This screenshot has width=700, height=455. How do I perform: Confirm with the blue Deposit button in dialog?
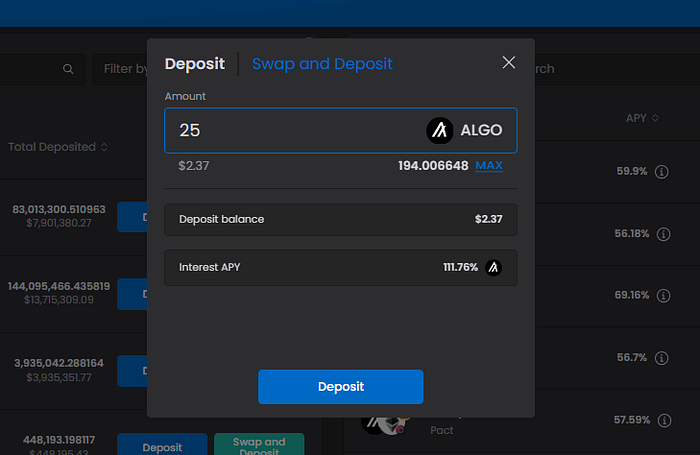(x=341, y=387)
